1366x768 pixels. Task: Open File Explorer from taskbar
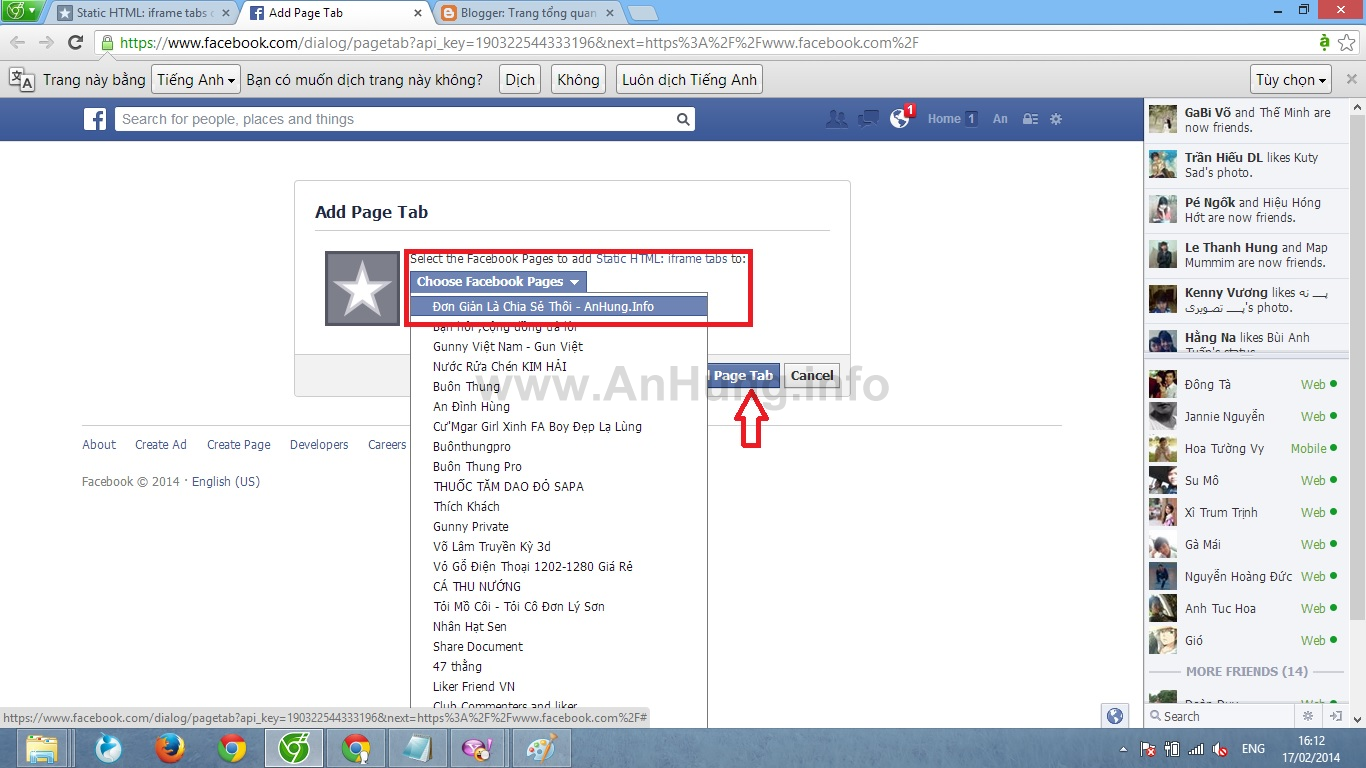tap(41, 748)
